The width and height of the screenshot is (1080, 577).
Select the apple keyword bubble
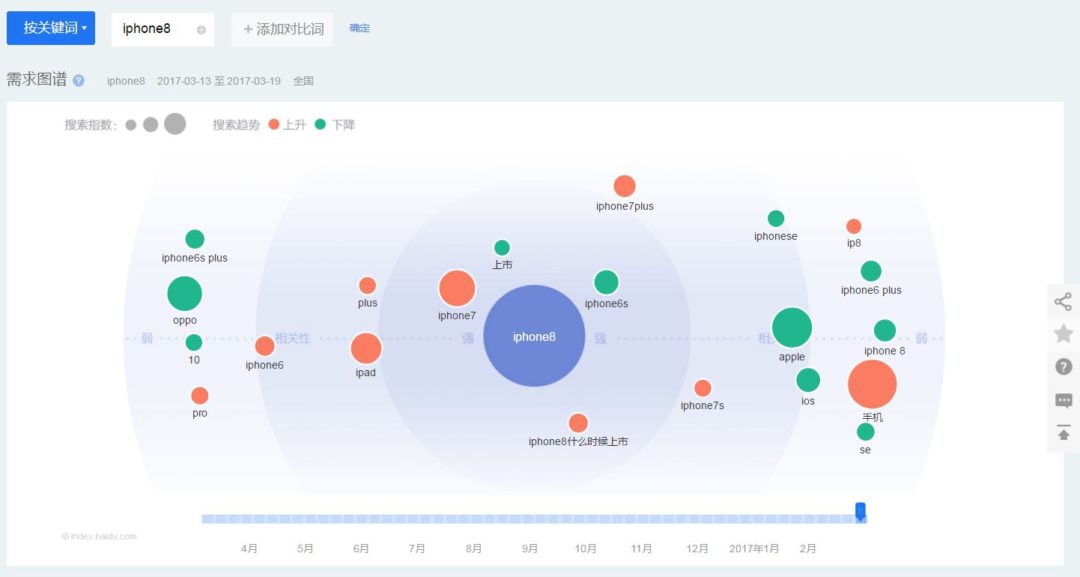(791, 326)
